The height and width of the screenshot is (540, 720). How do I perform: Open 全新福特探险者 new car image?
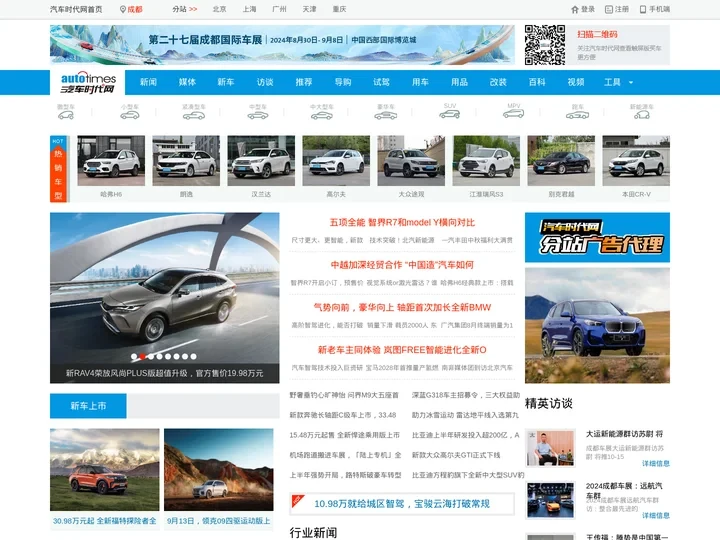pos(105,470)
